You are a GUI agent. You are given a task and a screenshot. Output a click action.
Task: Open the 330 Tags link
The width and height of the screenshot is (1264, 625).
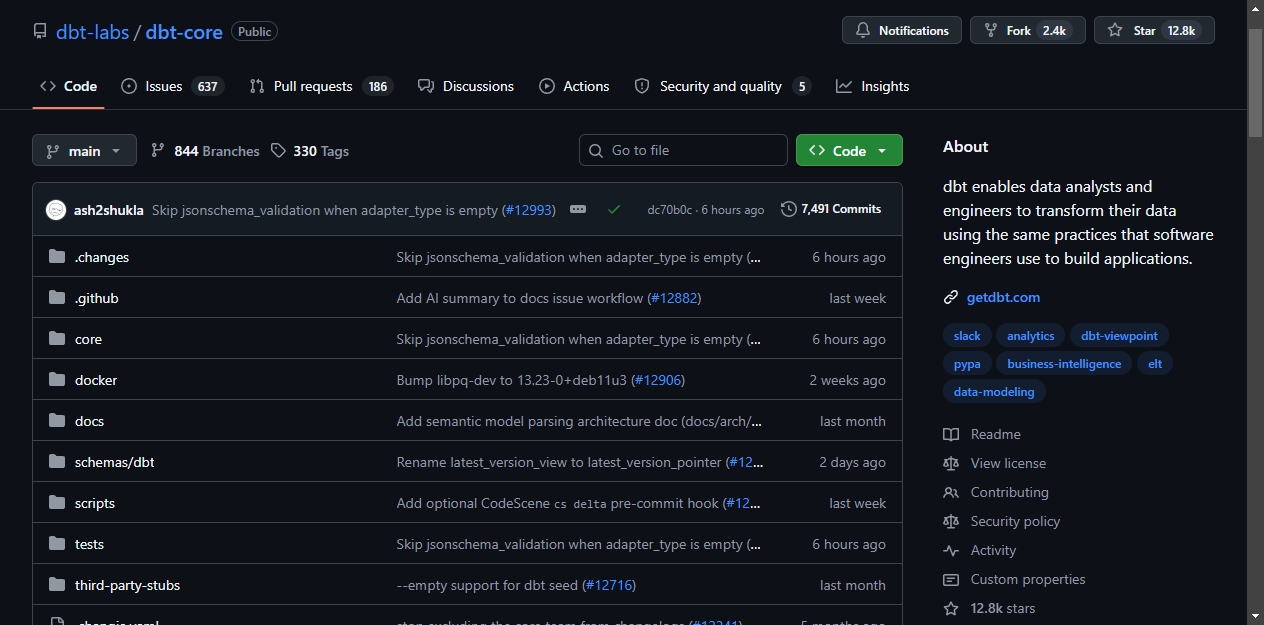click(309, 151)
